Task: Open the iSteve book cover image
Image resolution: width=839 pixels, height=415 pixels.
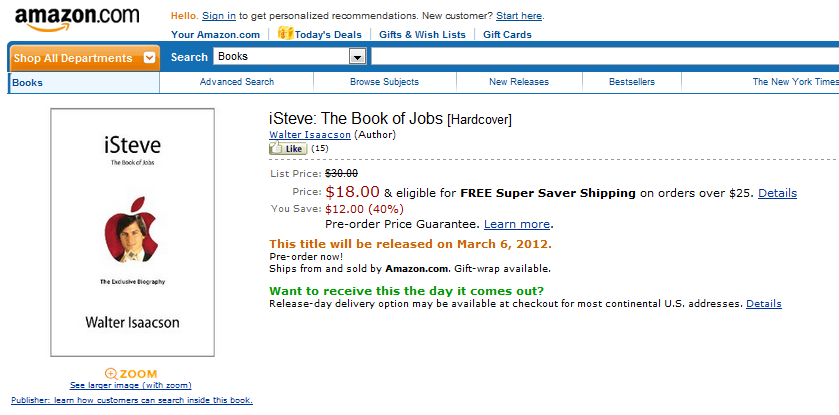Action: 133,232
